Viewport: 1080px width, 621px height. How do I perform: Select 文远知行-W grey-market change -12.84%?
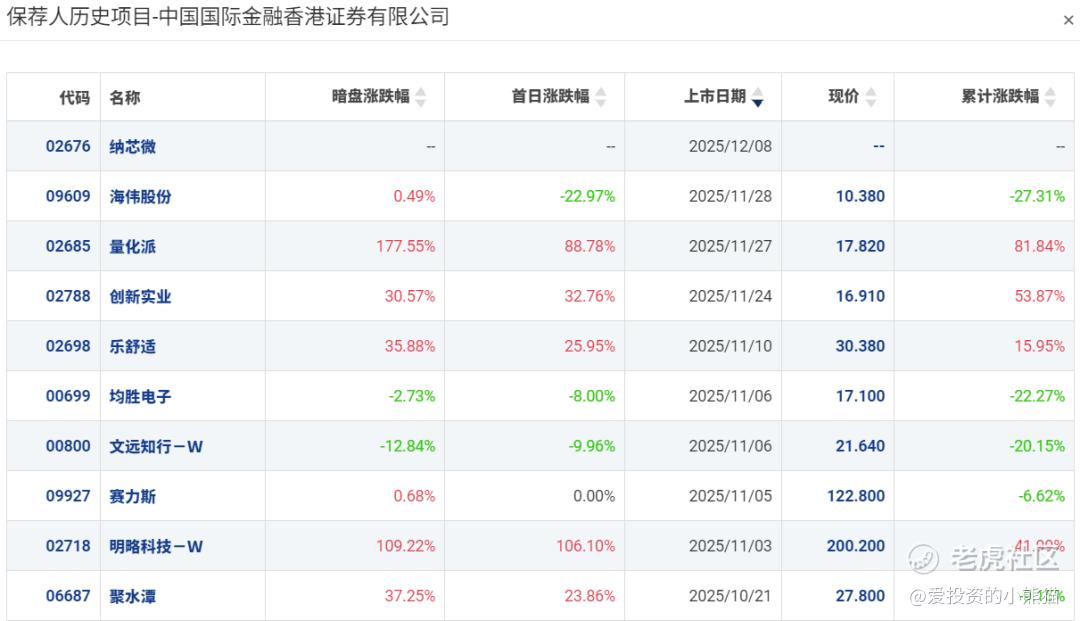408,446
